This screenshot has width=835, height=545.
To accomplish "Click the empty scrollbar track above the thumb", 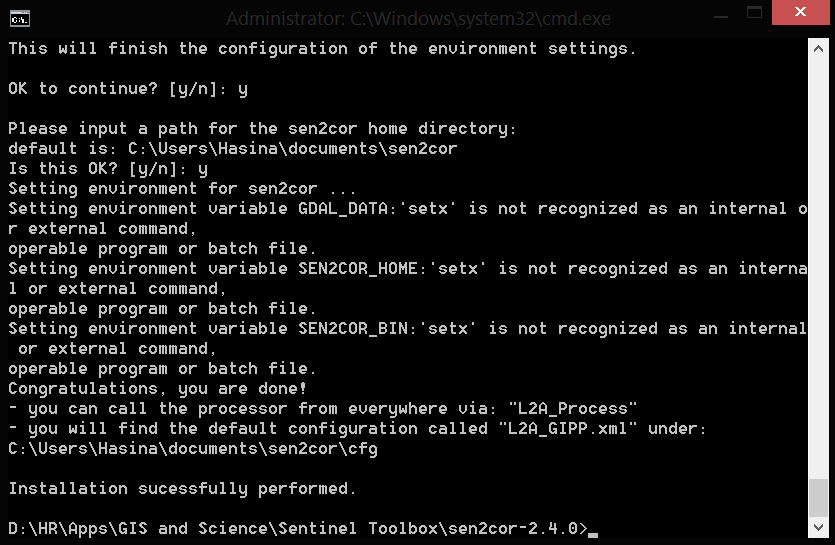I will click(818, 266).
